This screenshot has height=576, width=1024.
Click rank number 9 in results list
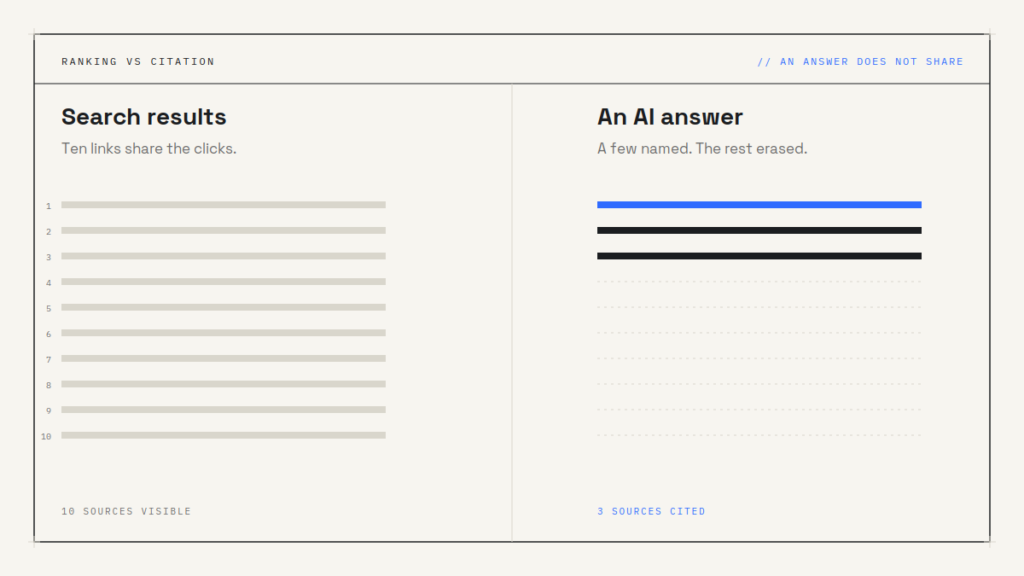point(48,411)
